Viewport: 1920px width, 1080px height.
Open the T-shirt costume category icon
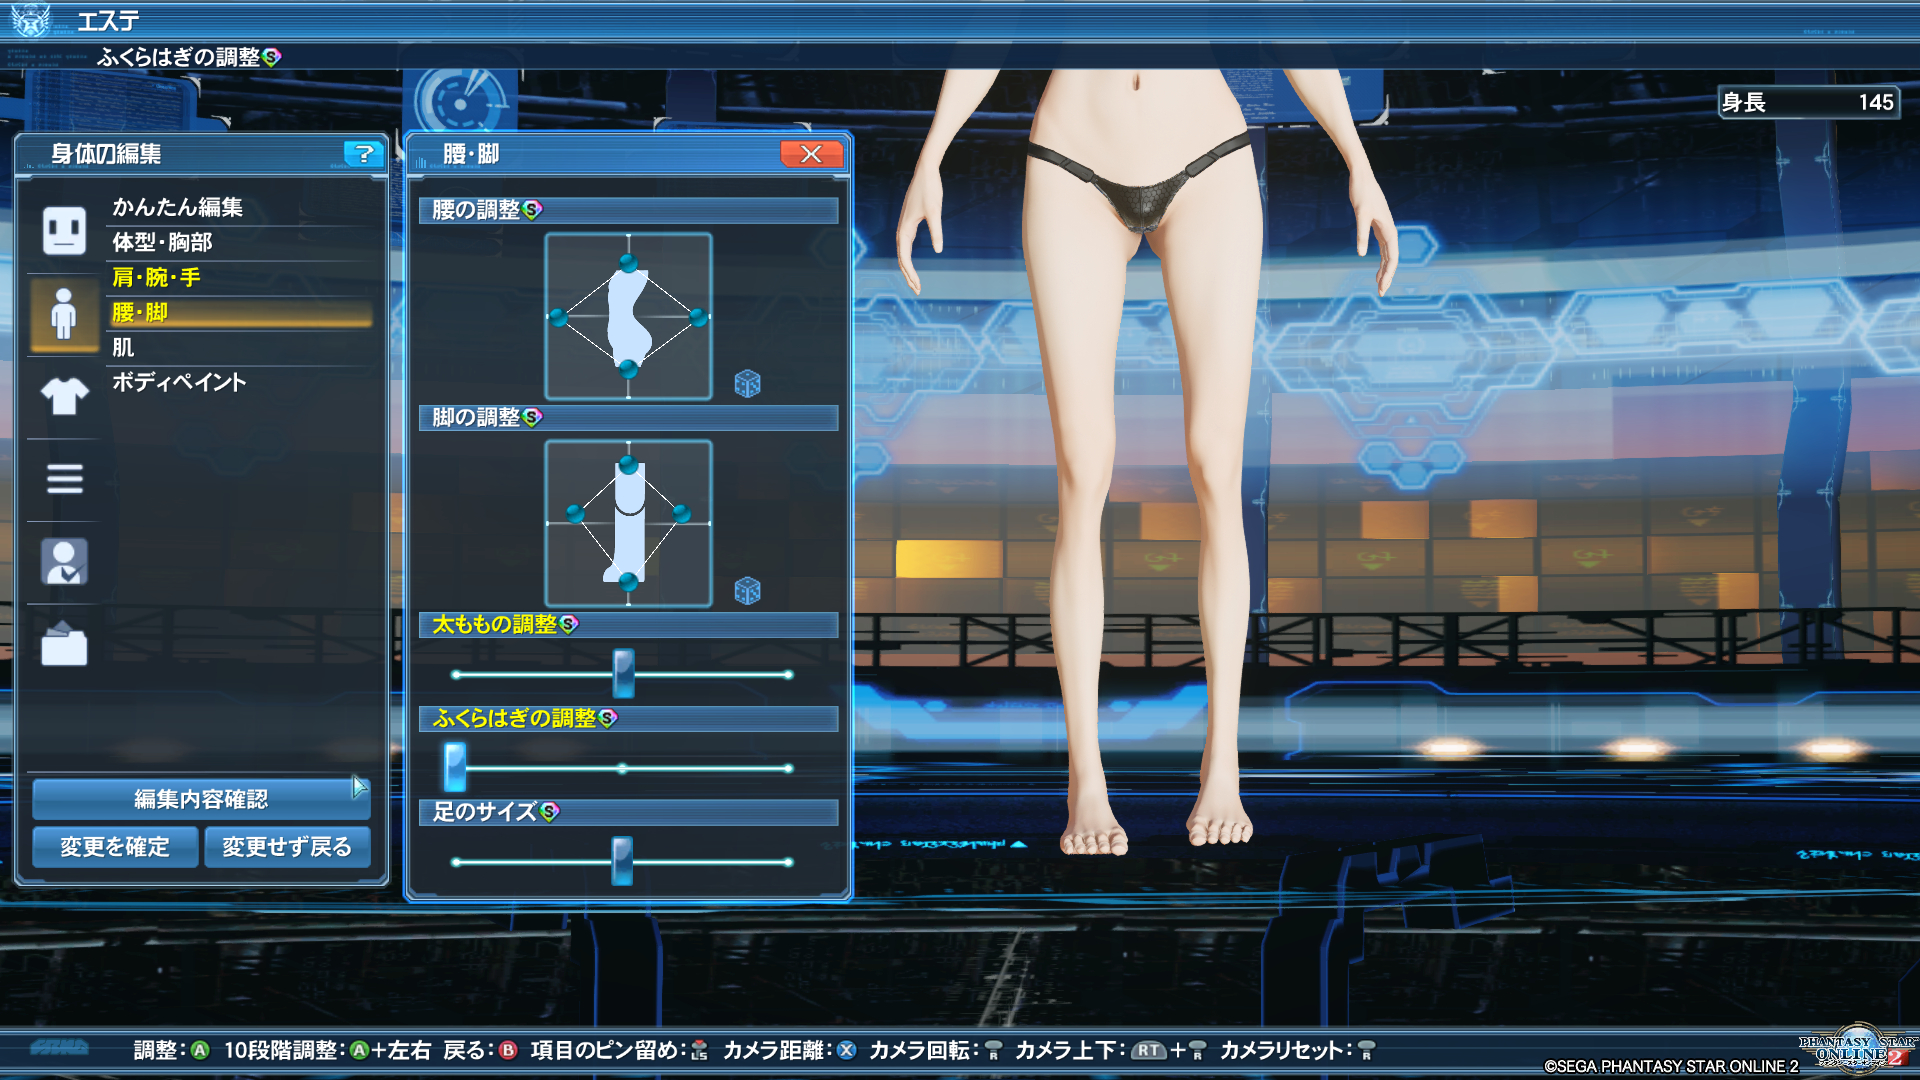click(x=64, y=396)
